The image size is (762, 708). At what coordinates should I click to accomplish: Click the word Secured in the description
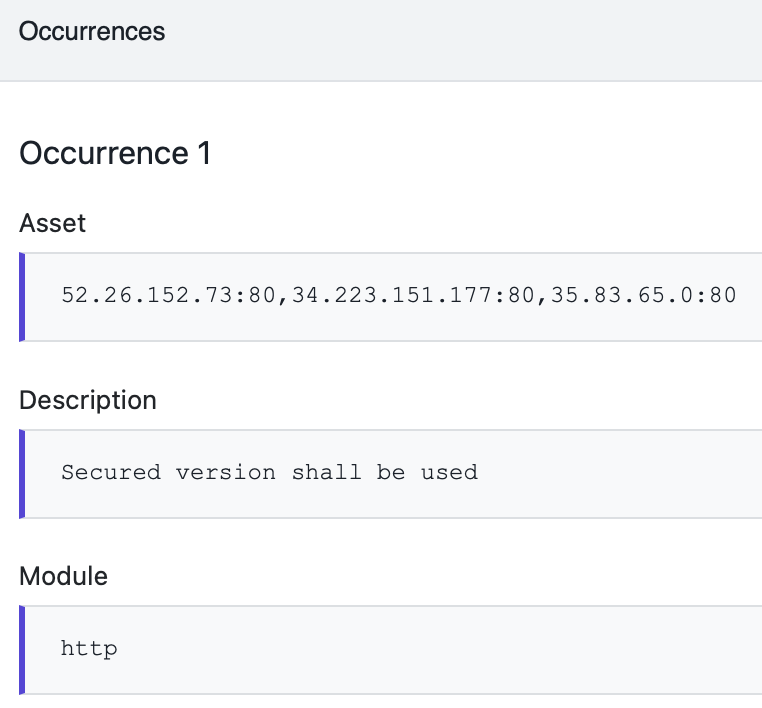coord(111,472)
